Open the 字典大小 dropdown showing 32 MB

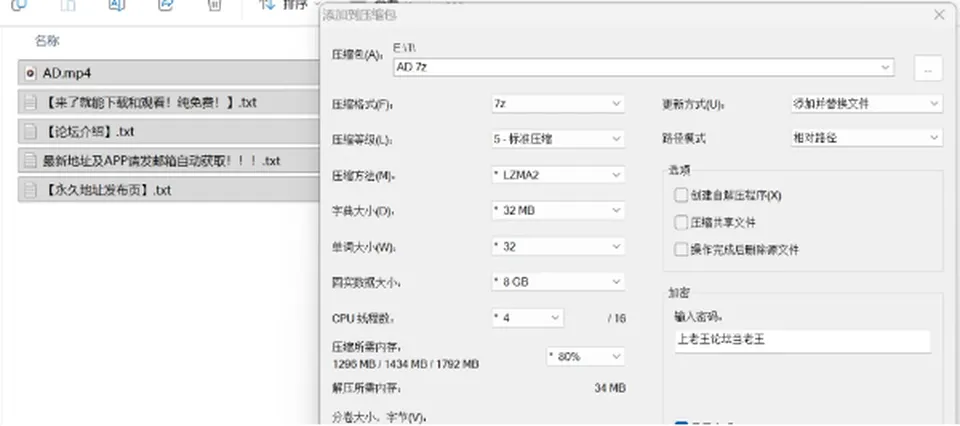558,211
